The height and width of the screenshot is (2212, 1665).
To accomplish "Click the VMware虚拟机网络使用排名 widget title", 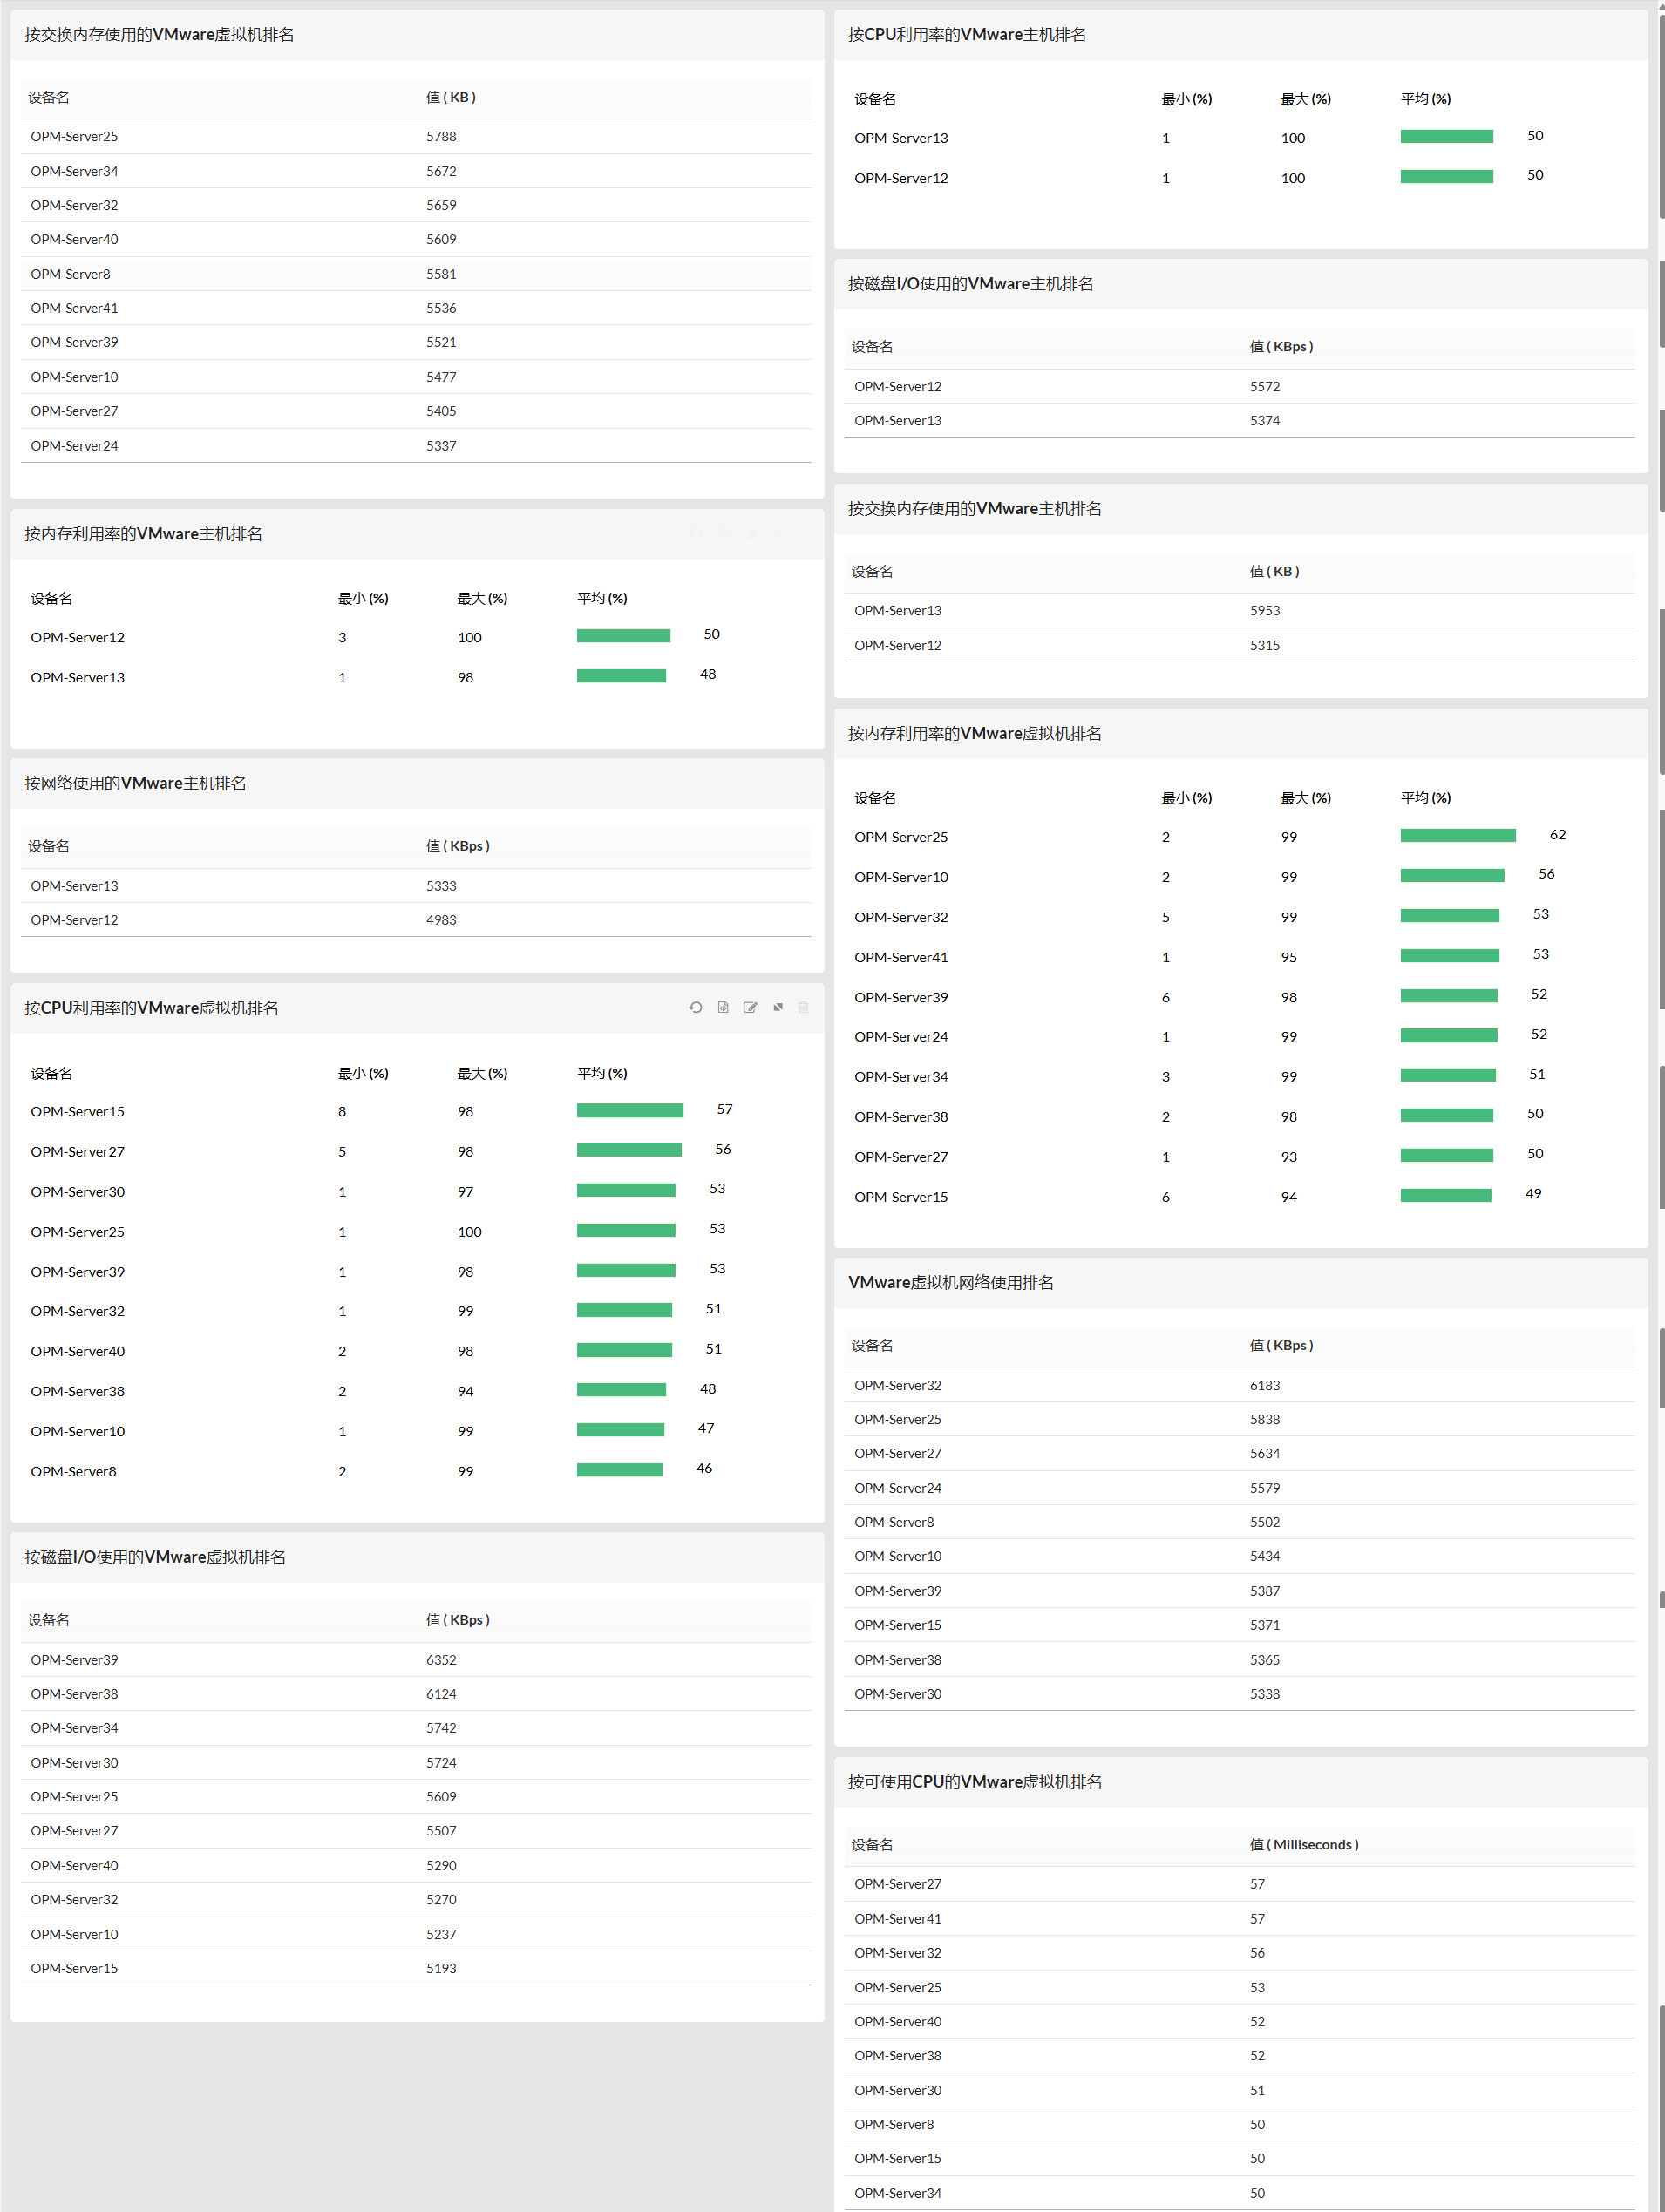I will [x=951, y=1282].
